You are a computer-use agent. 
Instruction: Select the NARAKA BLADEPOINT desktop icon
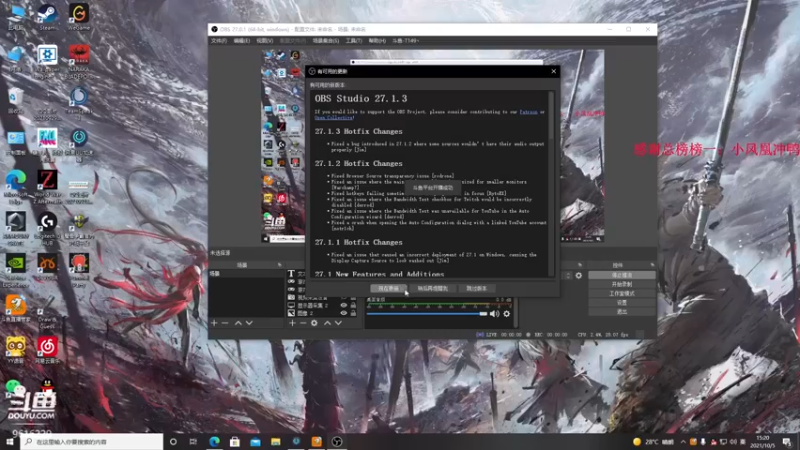79,61
